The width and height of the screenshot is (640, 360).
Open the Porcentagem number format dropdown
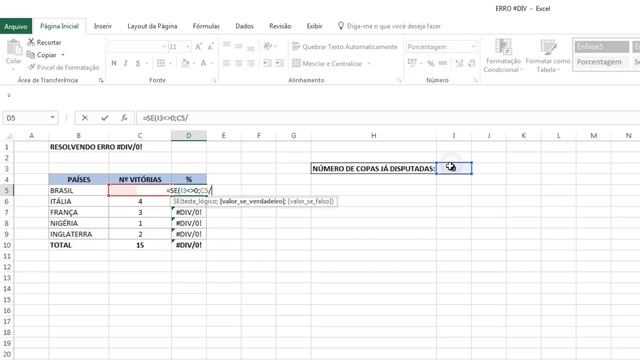(473, 47)
